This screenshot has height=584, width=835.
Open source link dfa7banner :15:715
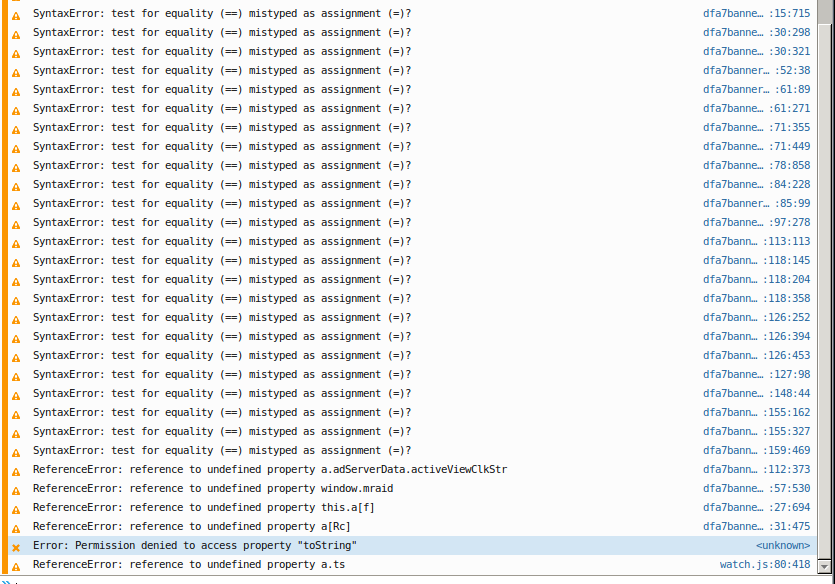(756, 13)
